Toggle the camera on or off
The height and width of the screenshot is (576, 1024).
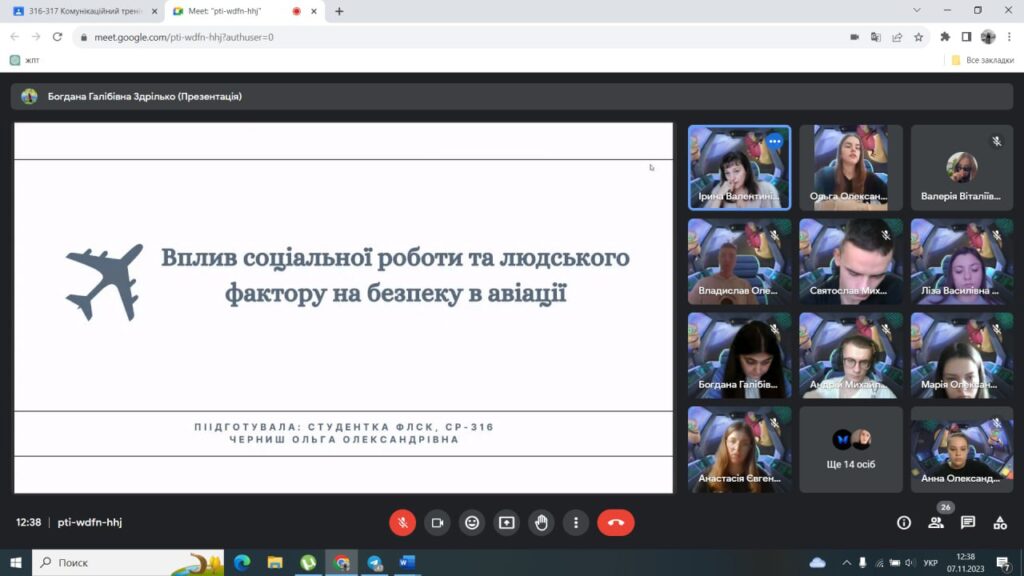[437, 522]
